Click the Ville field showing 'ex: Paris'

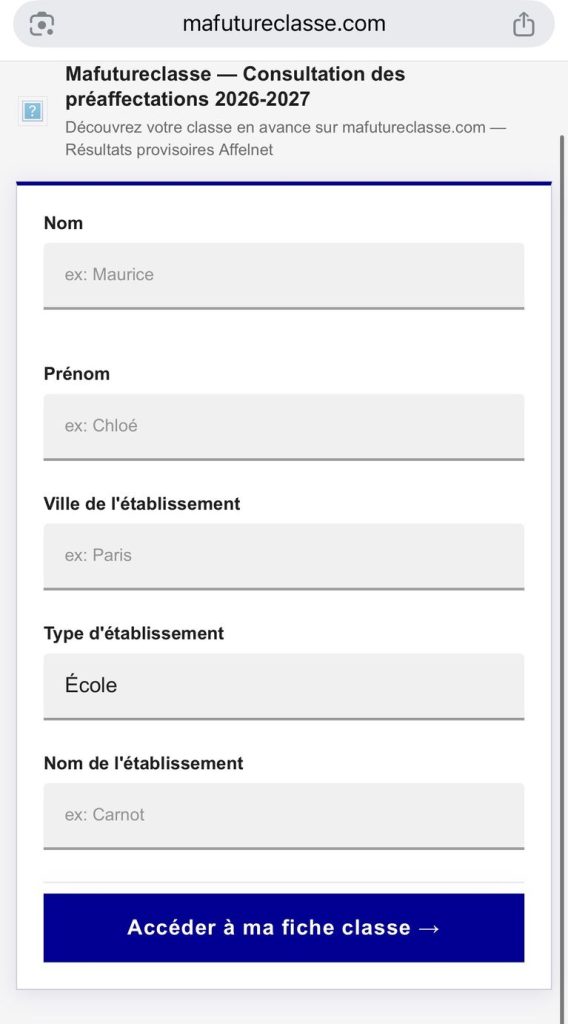(284, 556)
